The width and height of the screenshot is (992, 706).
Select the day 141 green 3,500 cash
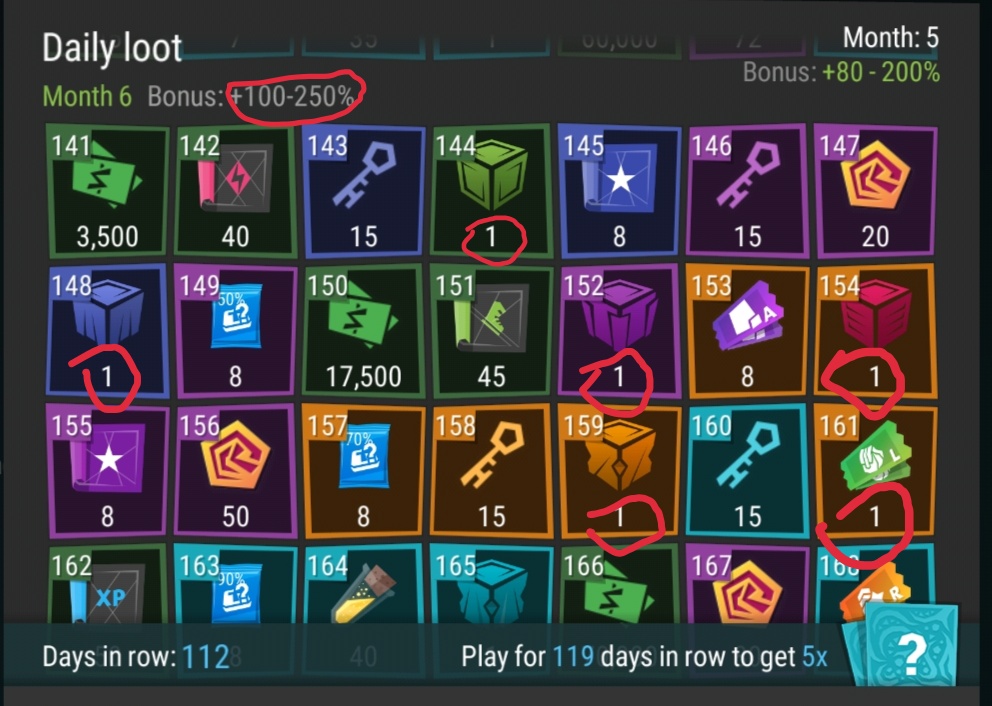click(x=108, y=190)
